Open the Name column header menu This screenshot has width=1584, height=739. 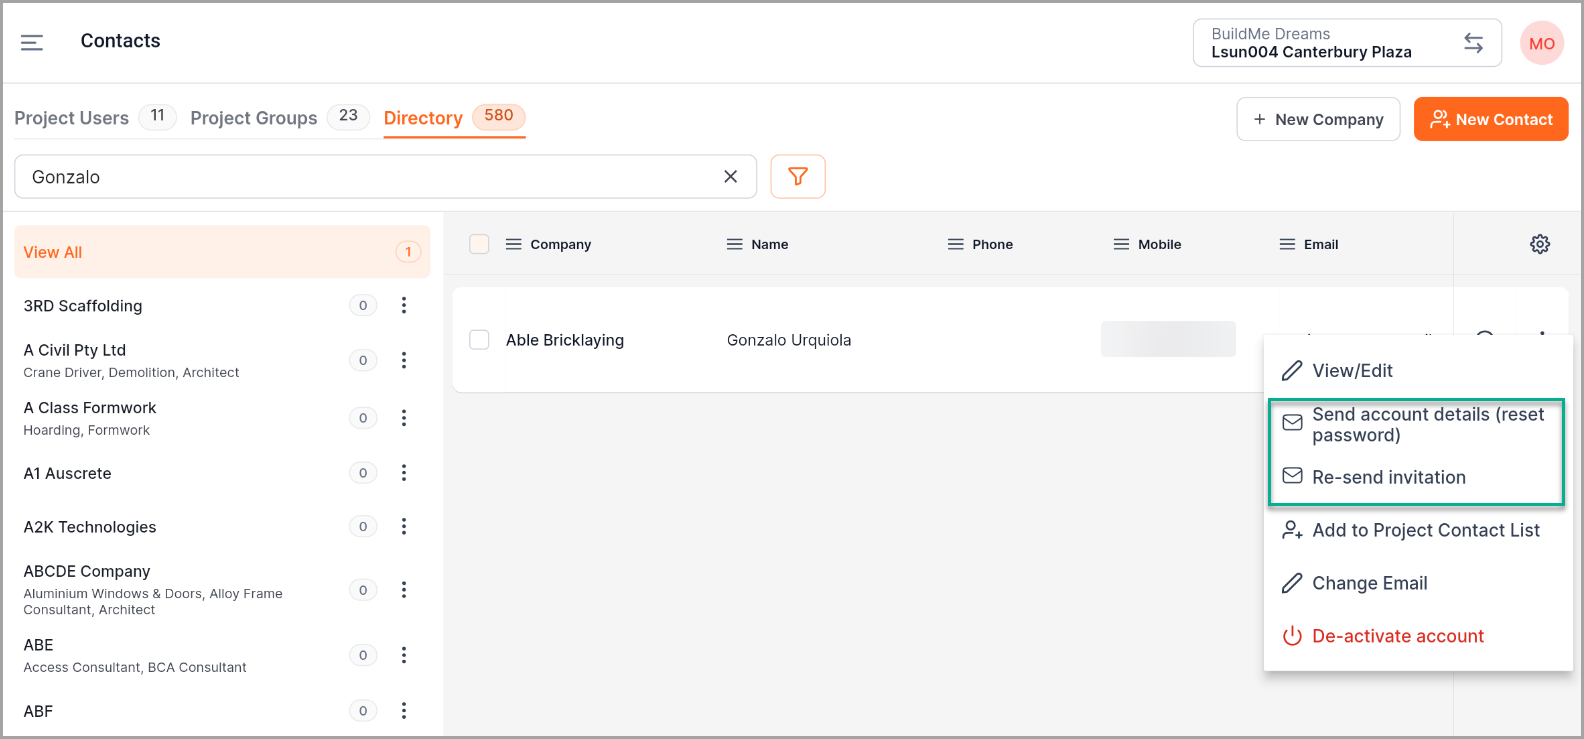click(x=734, y=244)
